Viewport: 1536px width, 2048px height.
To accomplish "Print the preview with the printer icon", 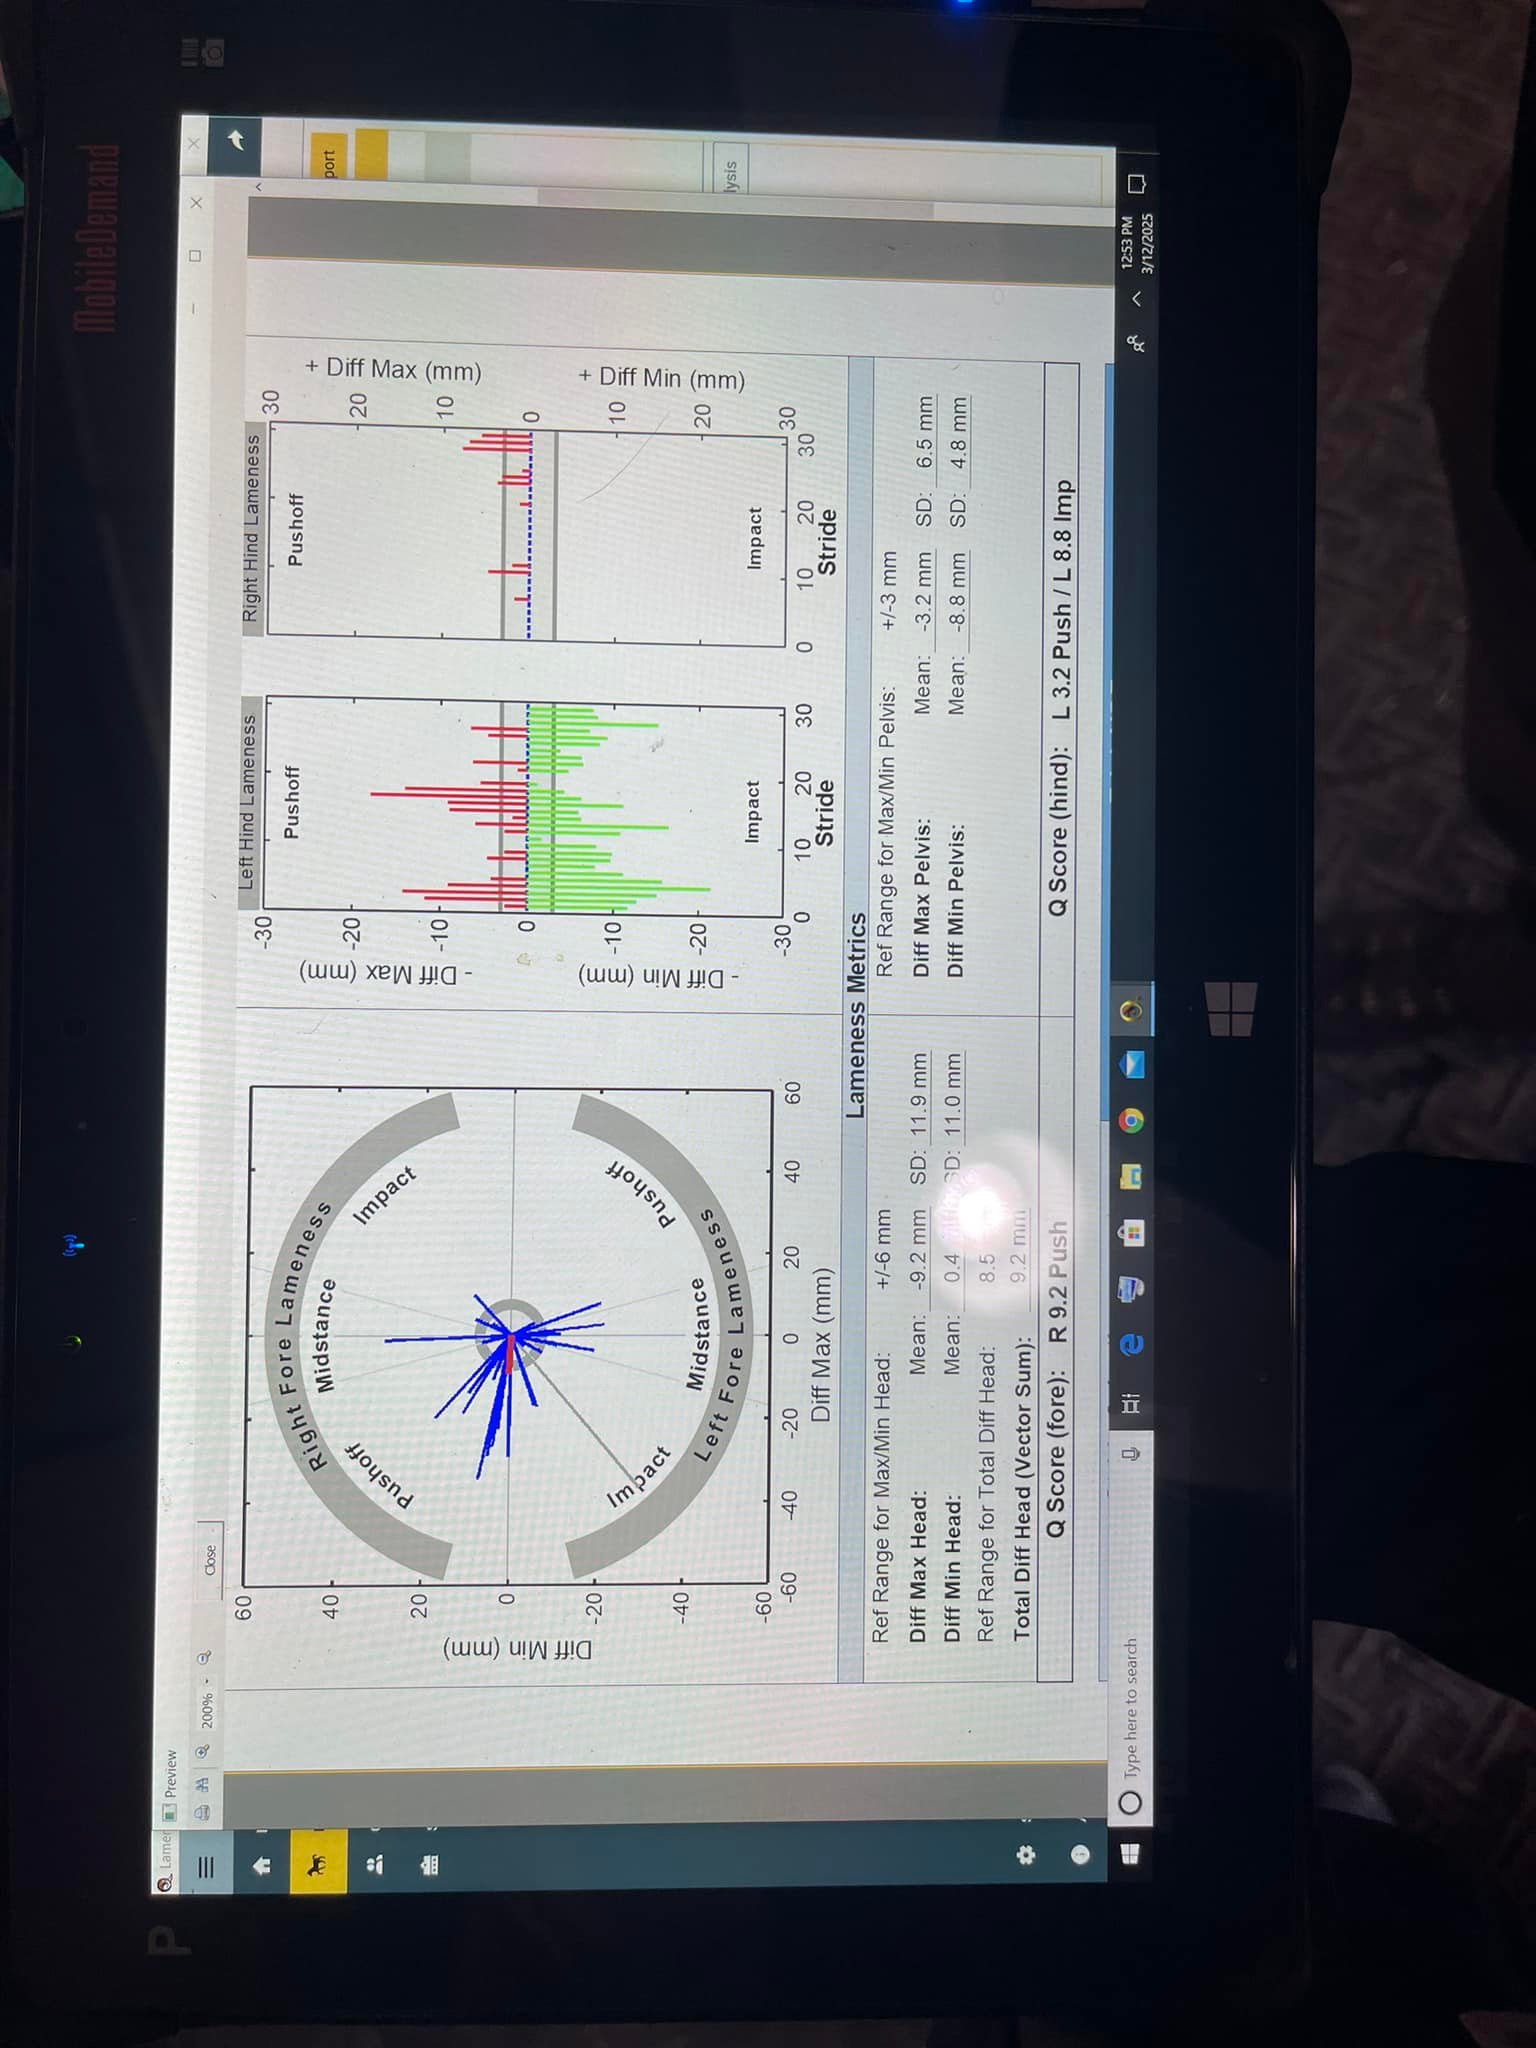I will 202,1811.
